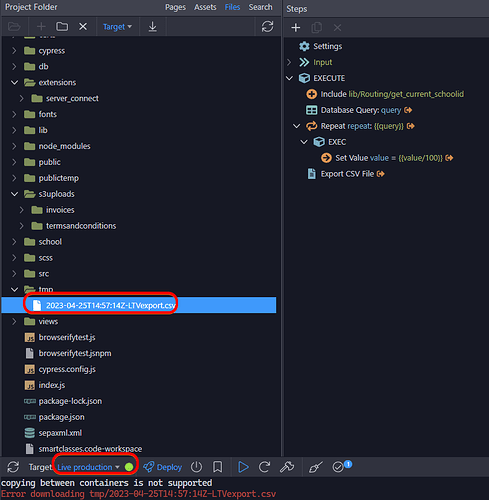The image size is (489, 500).
Task: Switch to the Assets tab
Action: tap(205, 7)
